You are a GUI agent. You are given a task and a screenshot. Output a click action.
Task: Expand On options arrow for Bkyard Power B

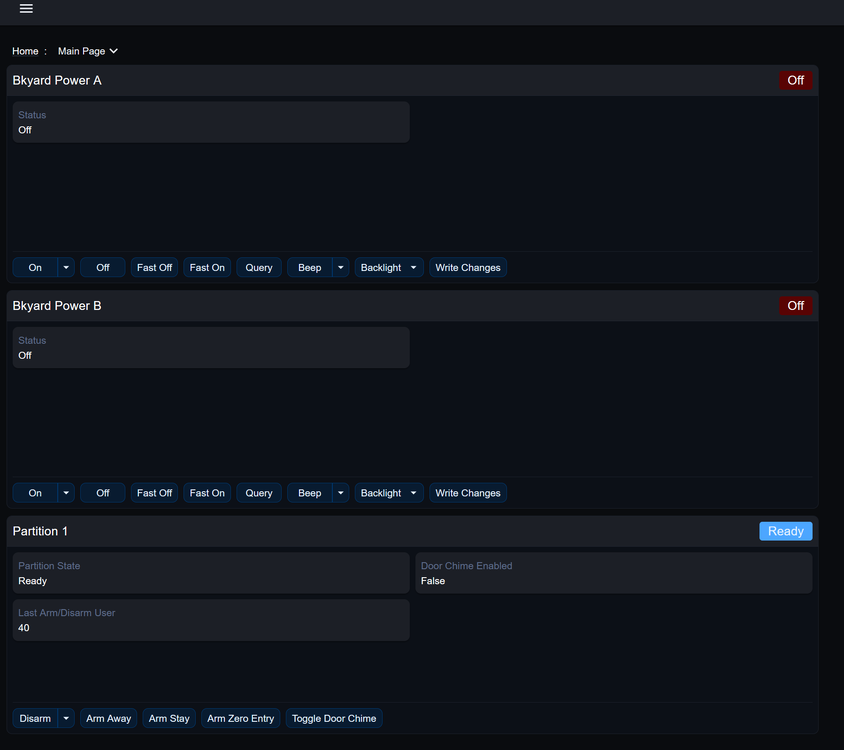pos(66,493)
